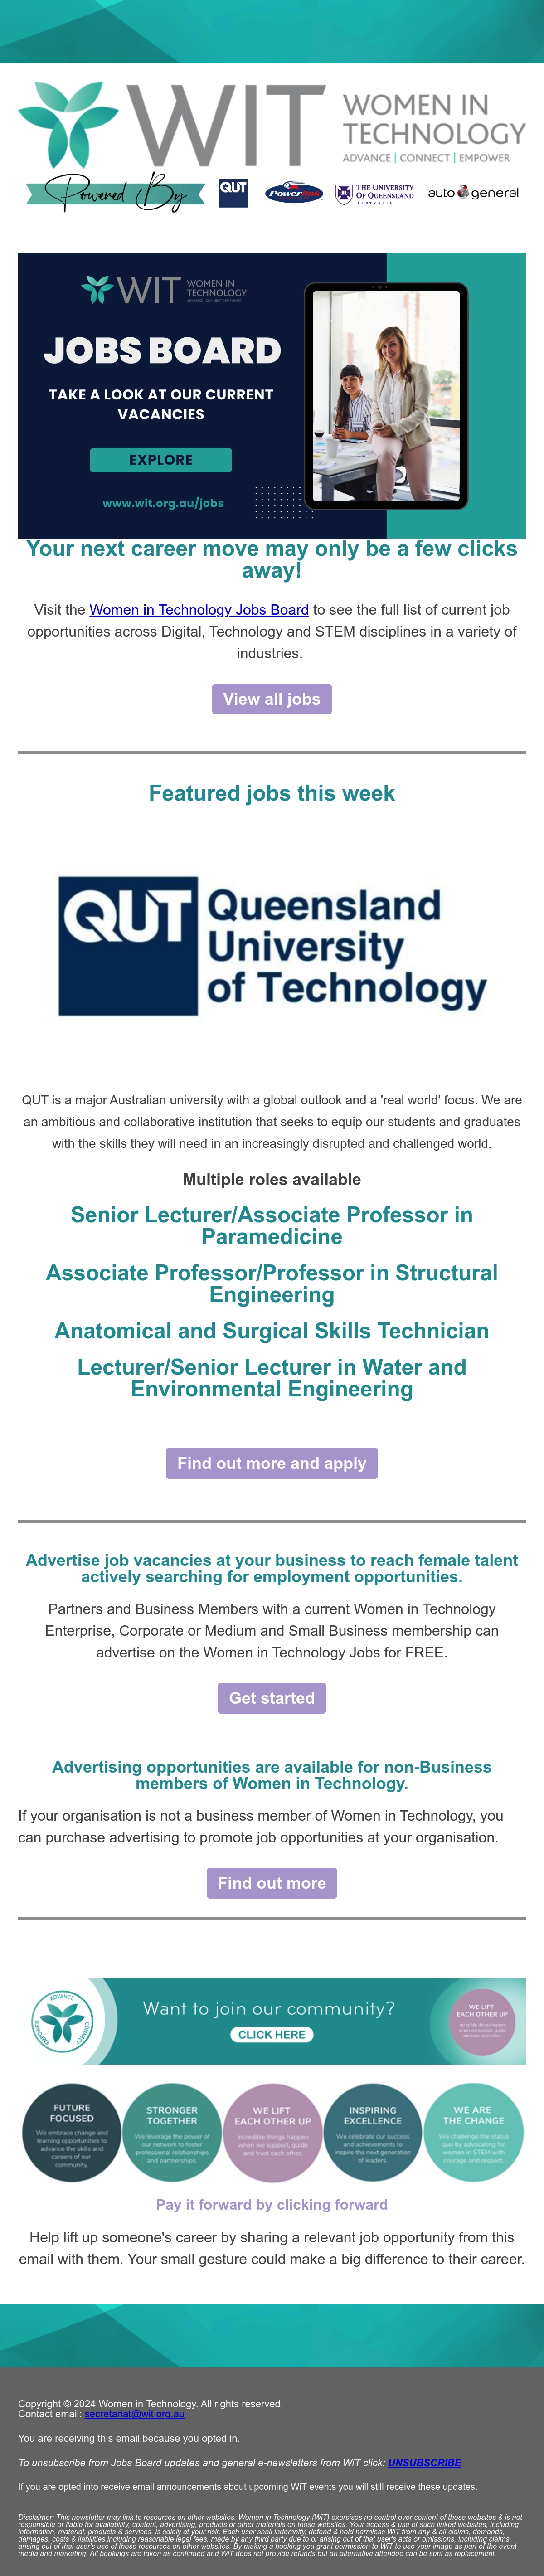The width and height of the screenshot is (544, 2576).
Task: Click The University of Queensland logo
Action: click(x=375, y=194)
